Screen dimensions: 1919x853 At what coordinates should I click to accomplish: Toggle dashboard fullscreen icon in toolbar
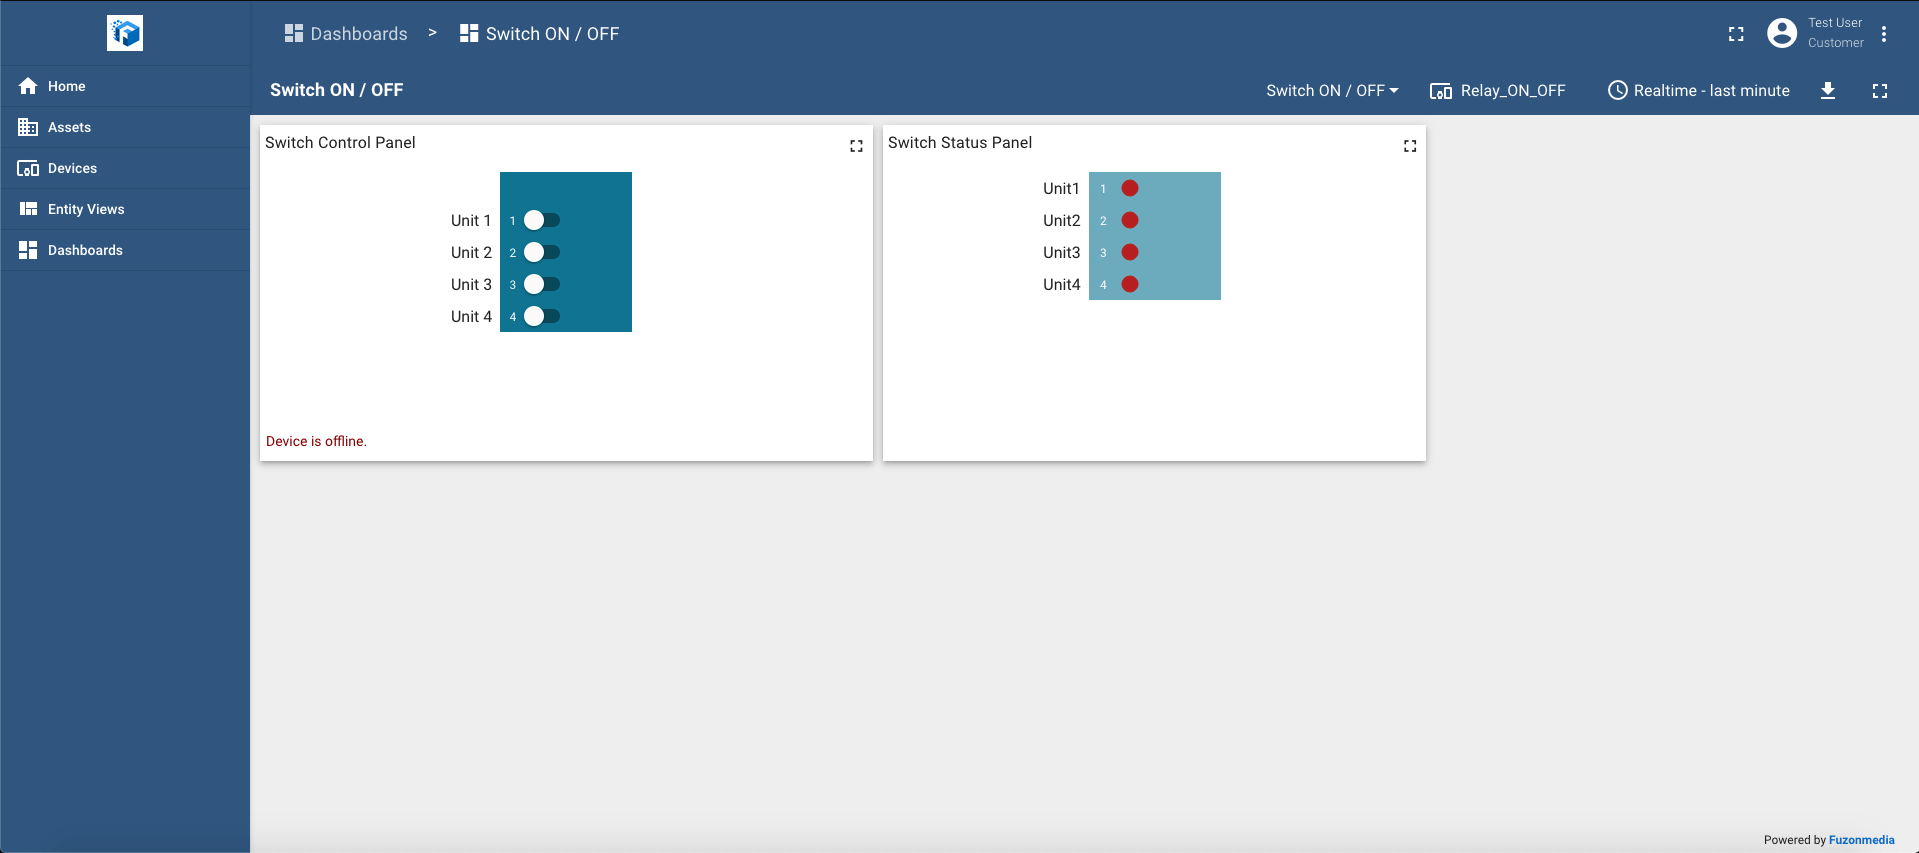click(1880, 91)
